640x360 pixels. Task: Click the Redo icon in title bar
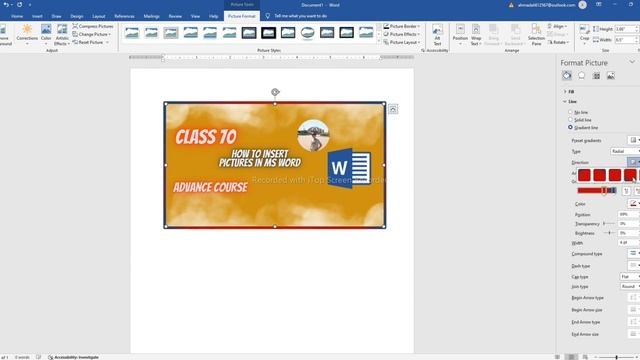20,5
